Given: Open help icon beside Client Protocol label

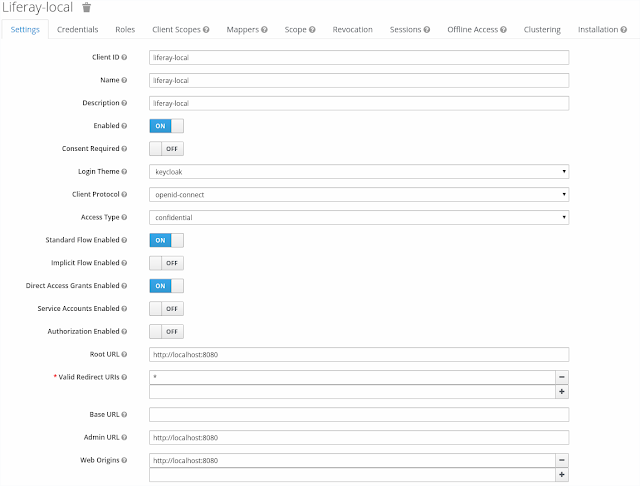Looking at the screenshot, I should (124, 194).
